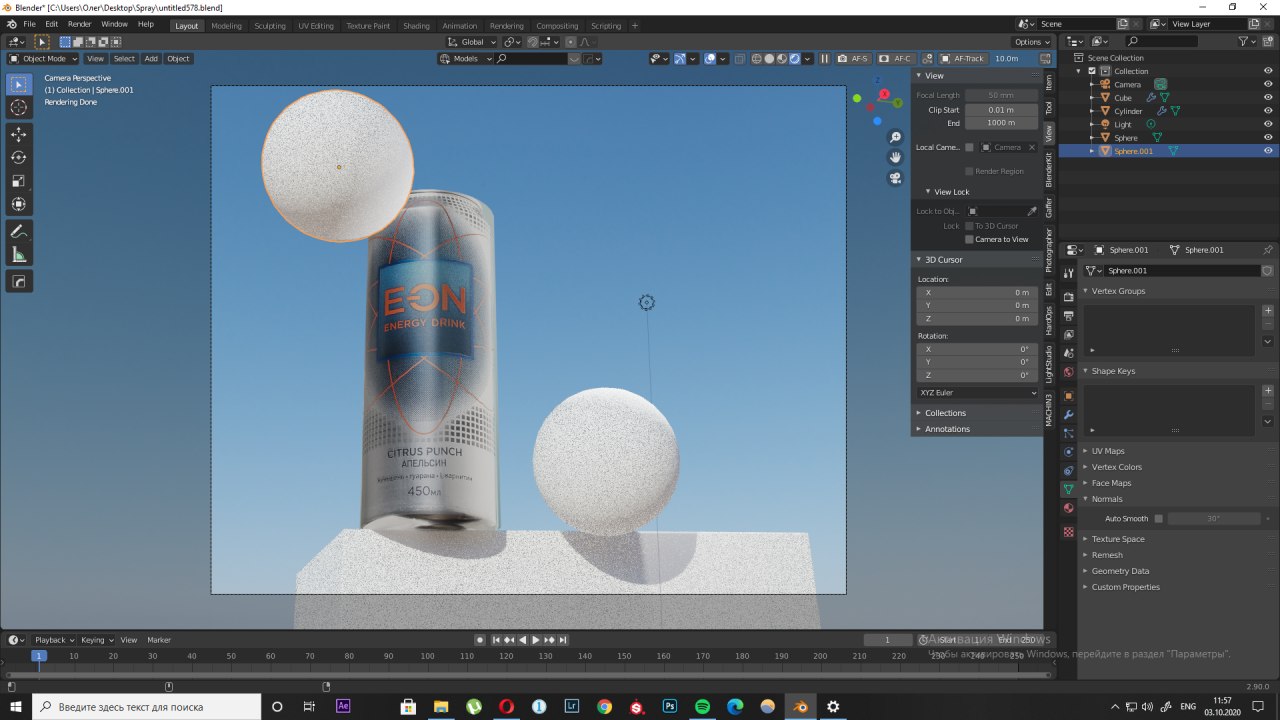Open the Options dropdown in header
This screenshot has height=720, width=1280.
pyautogui.click(x=1032, y=42)
